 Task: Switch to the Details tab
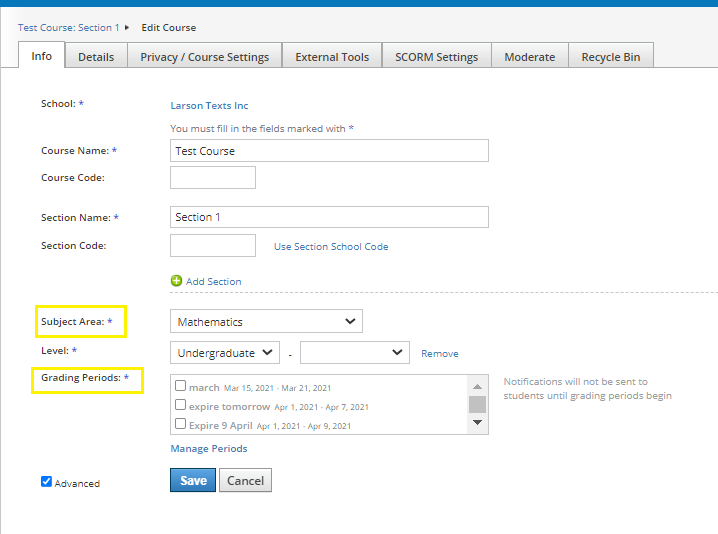click(96, 57)
